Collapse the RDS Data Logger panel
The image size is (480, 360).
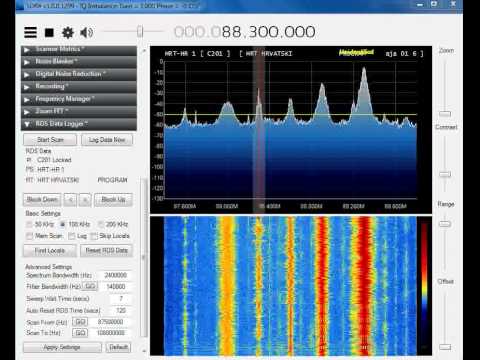pos(79,124)
